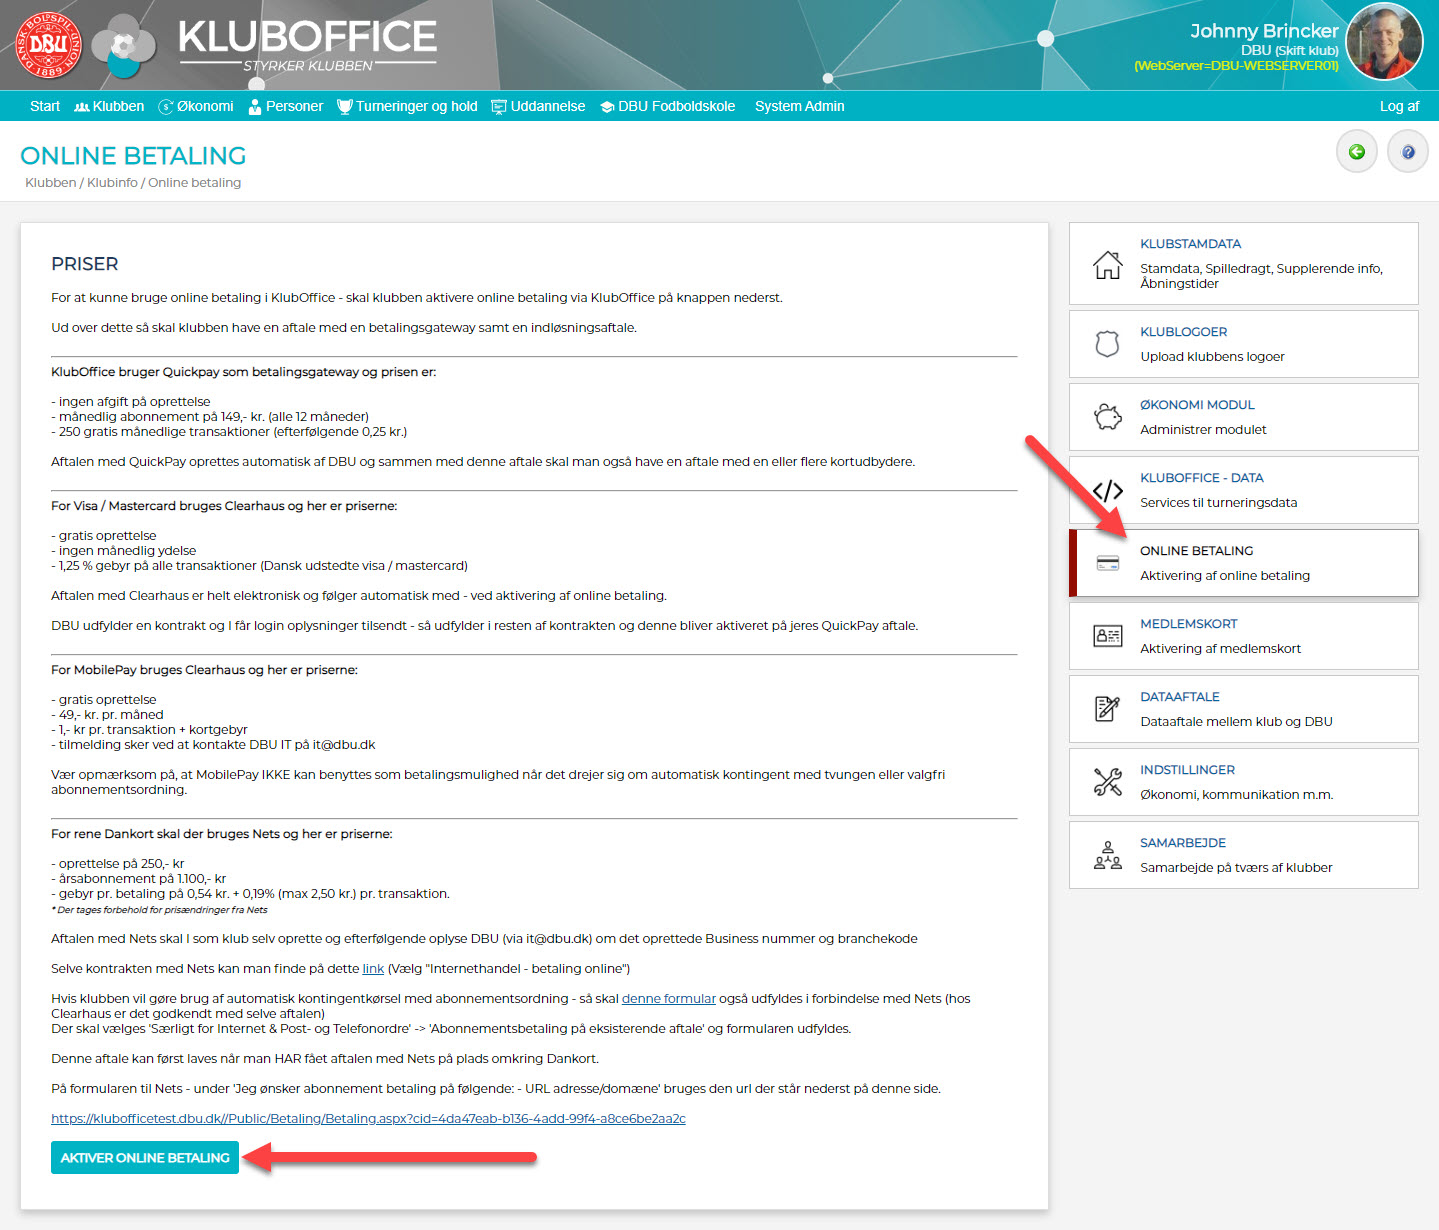
Task: Click the credit card Online Betaling icon
Action: click(x=1107, y=563)
